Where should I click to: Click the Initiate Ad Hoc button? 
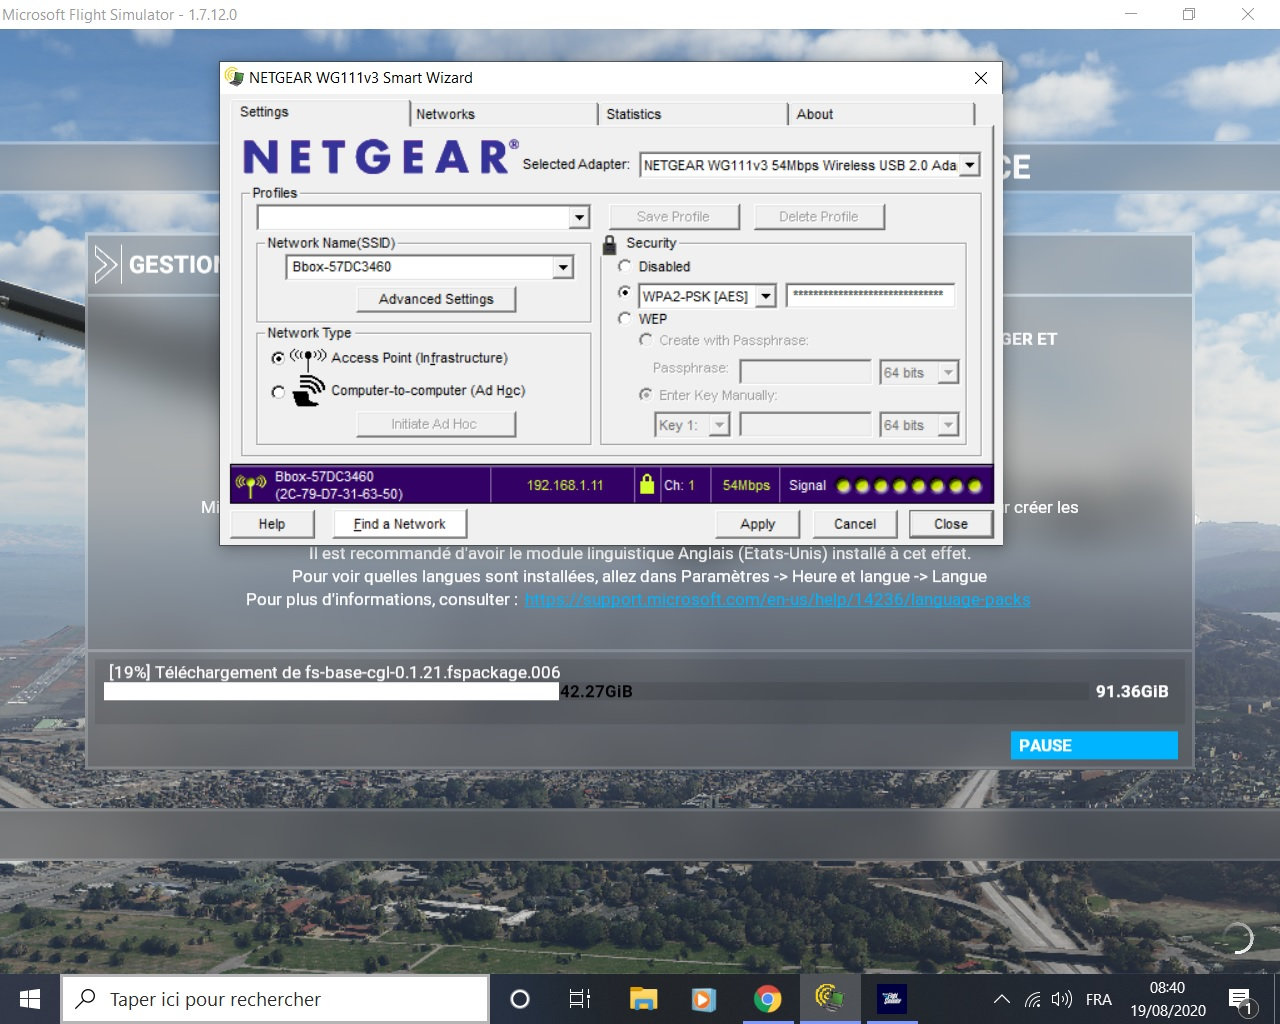[436, 424]
